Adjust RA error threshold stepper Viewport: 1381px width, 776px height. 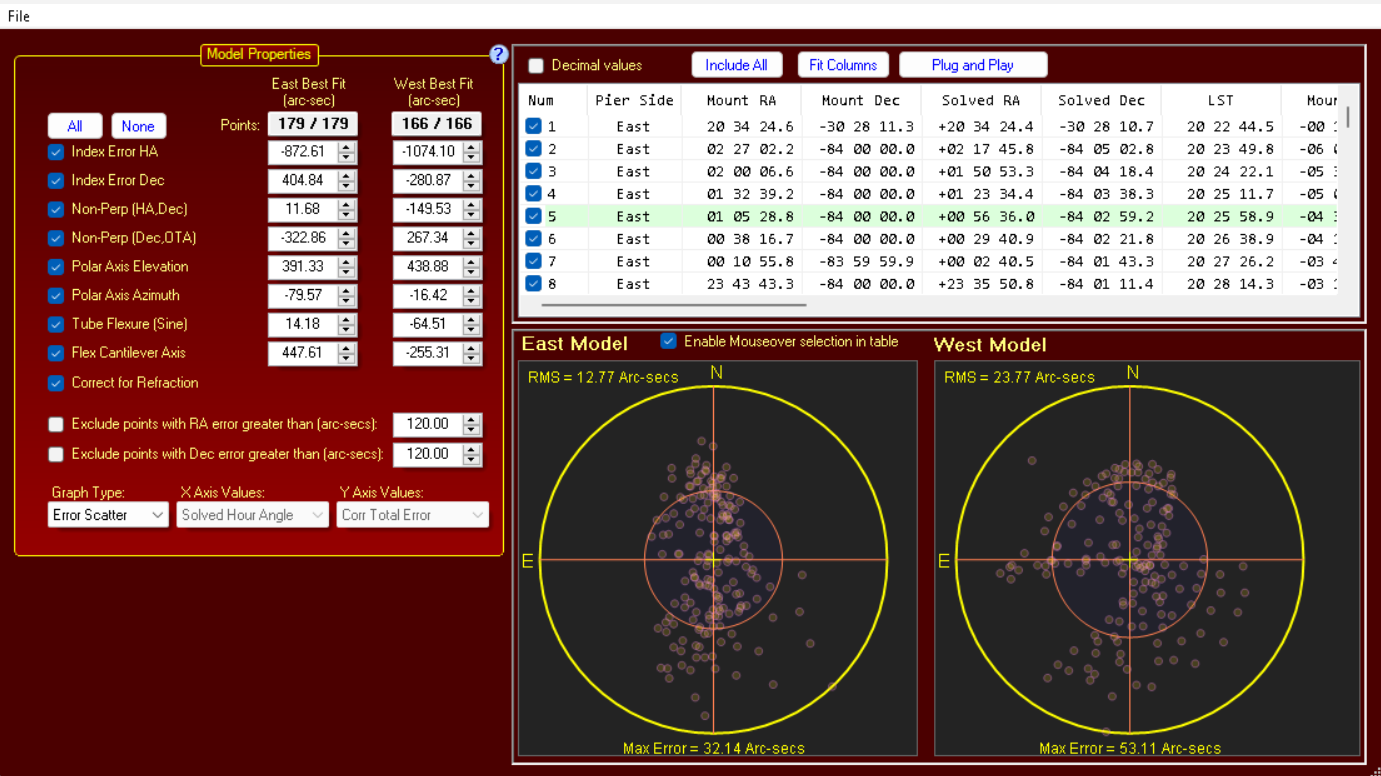click(x=472, y=424)
